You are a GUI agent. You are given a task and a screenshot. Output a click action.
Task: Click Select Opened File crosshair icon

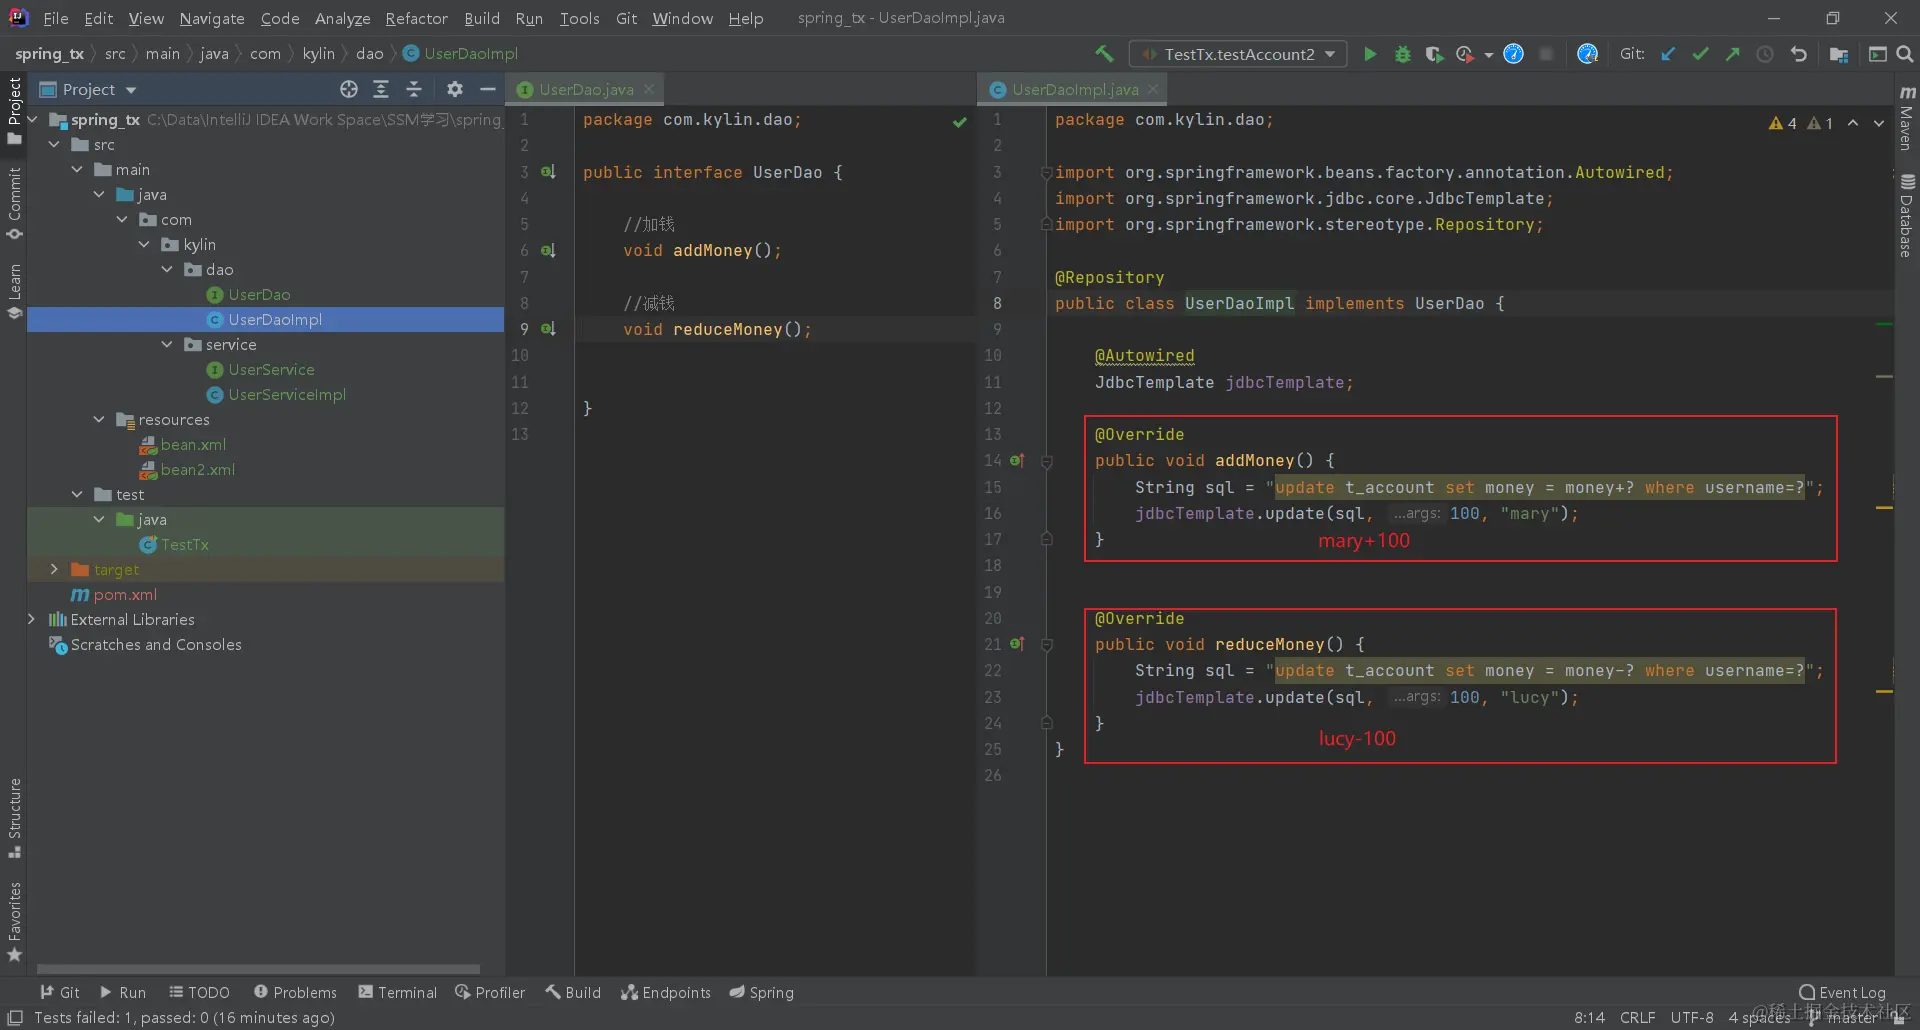(x=348, y=89)
